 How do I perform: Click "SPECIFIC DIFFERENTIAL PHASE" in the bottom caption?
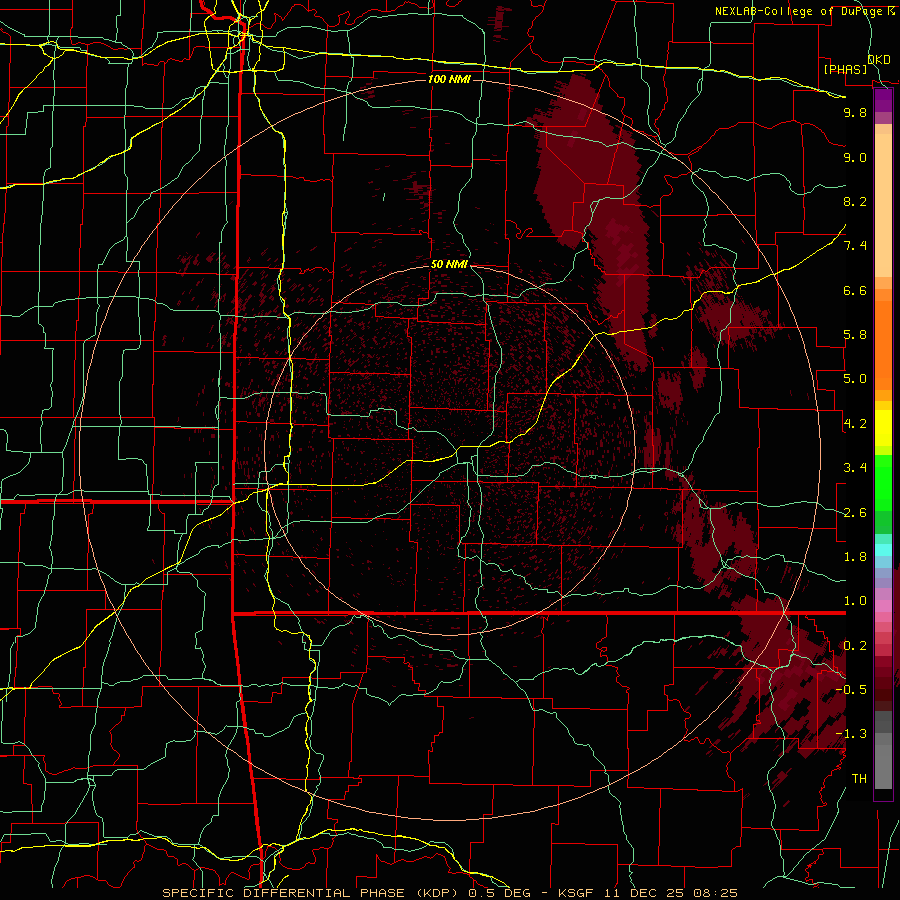[x=282, y=893]
